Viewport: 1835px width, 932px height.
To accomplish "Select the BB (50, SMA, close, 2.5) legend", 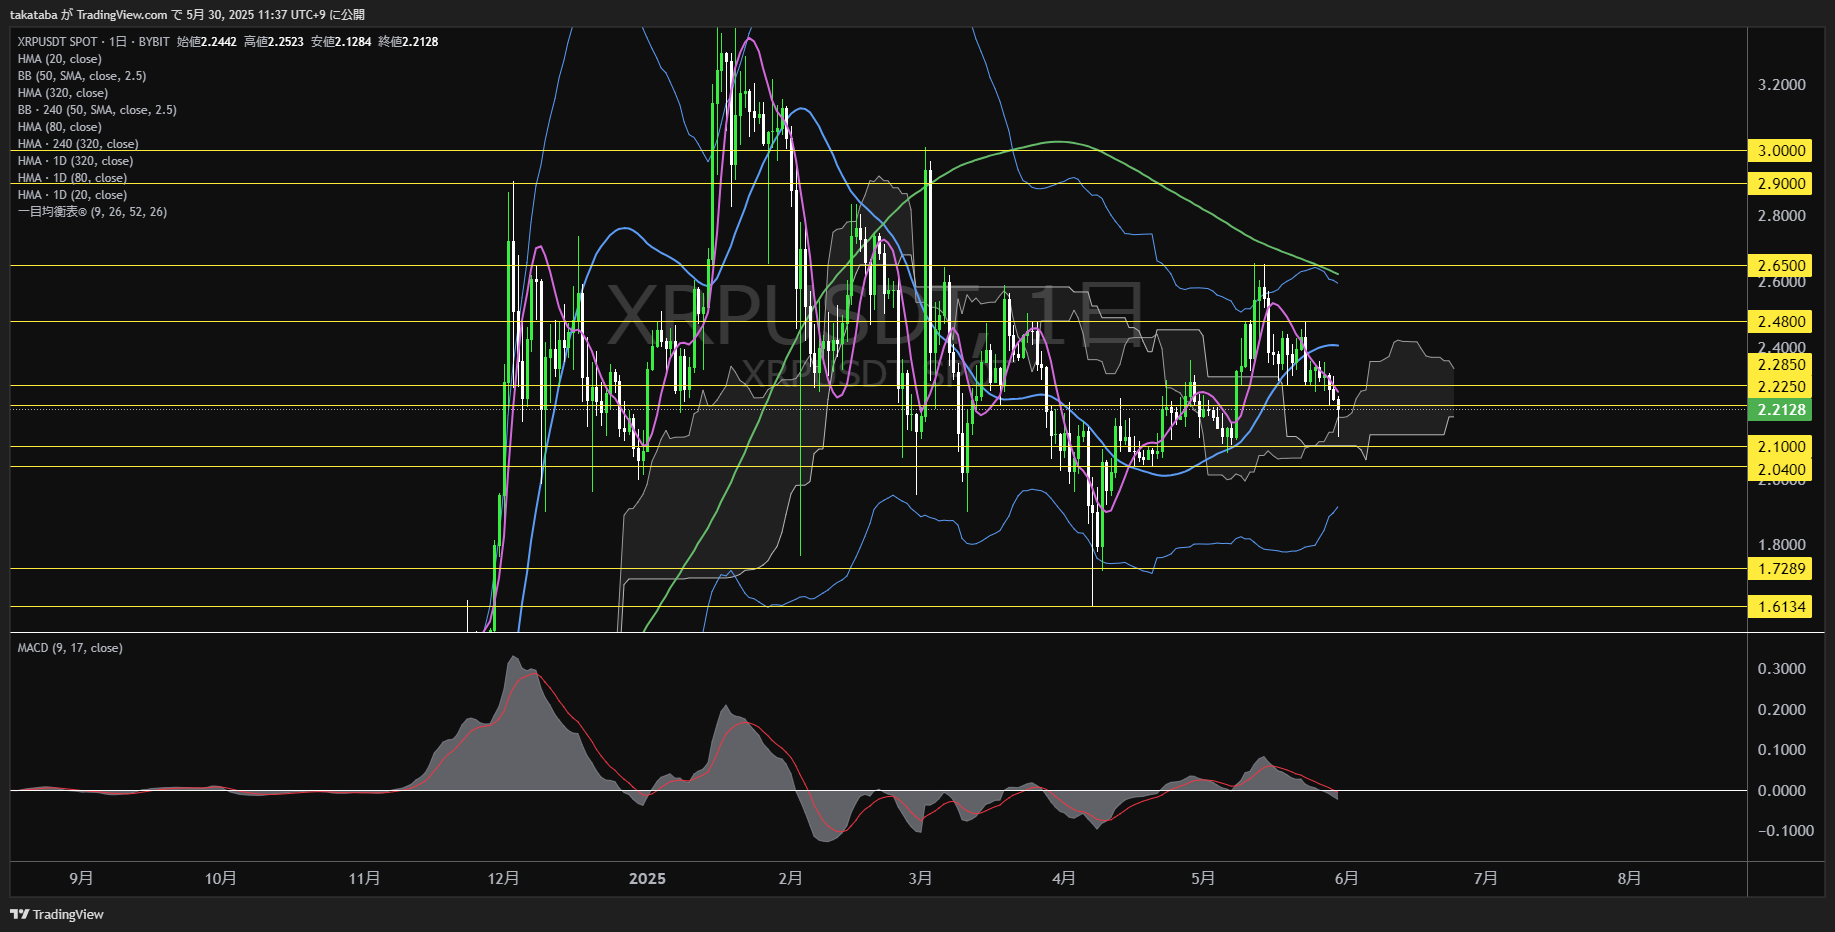I will click(82, 76).
